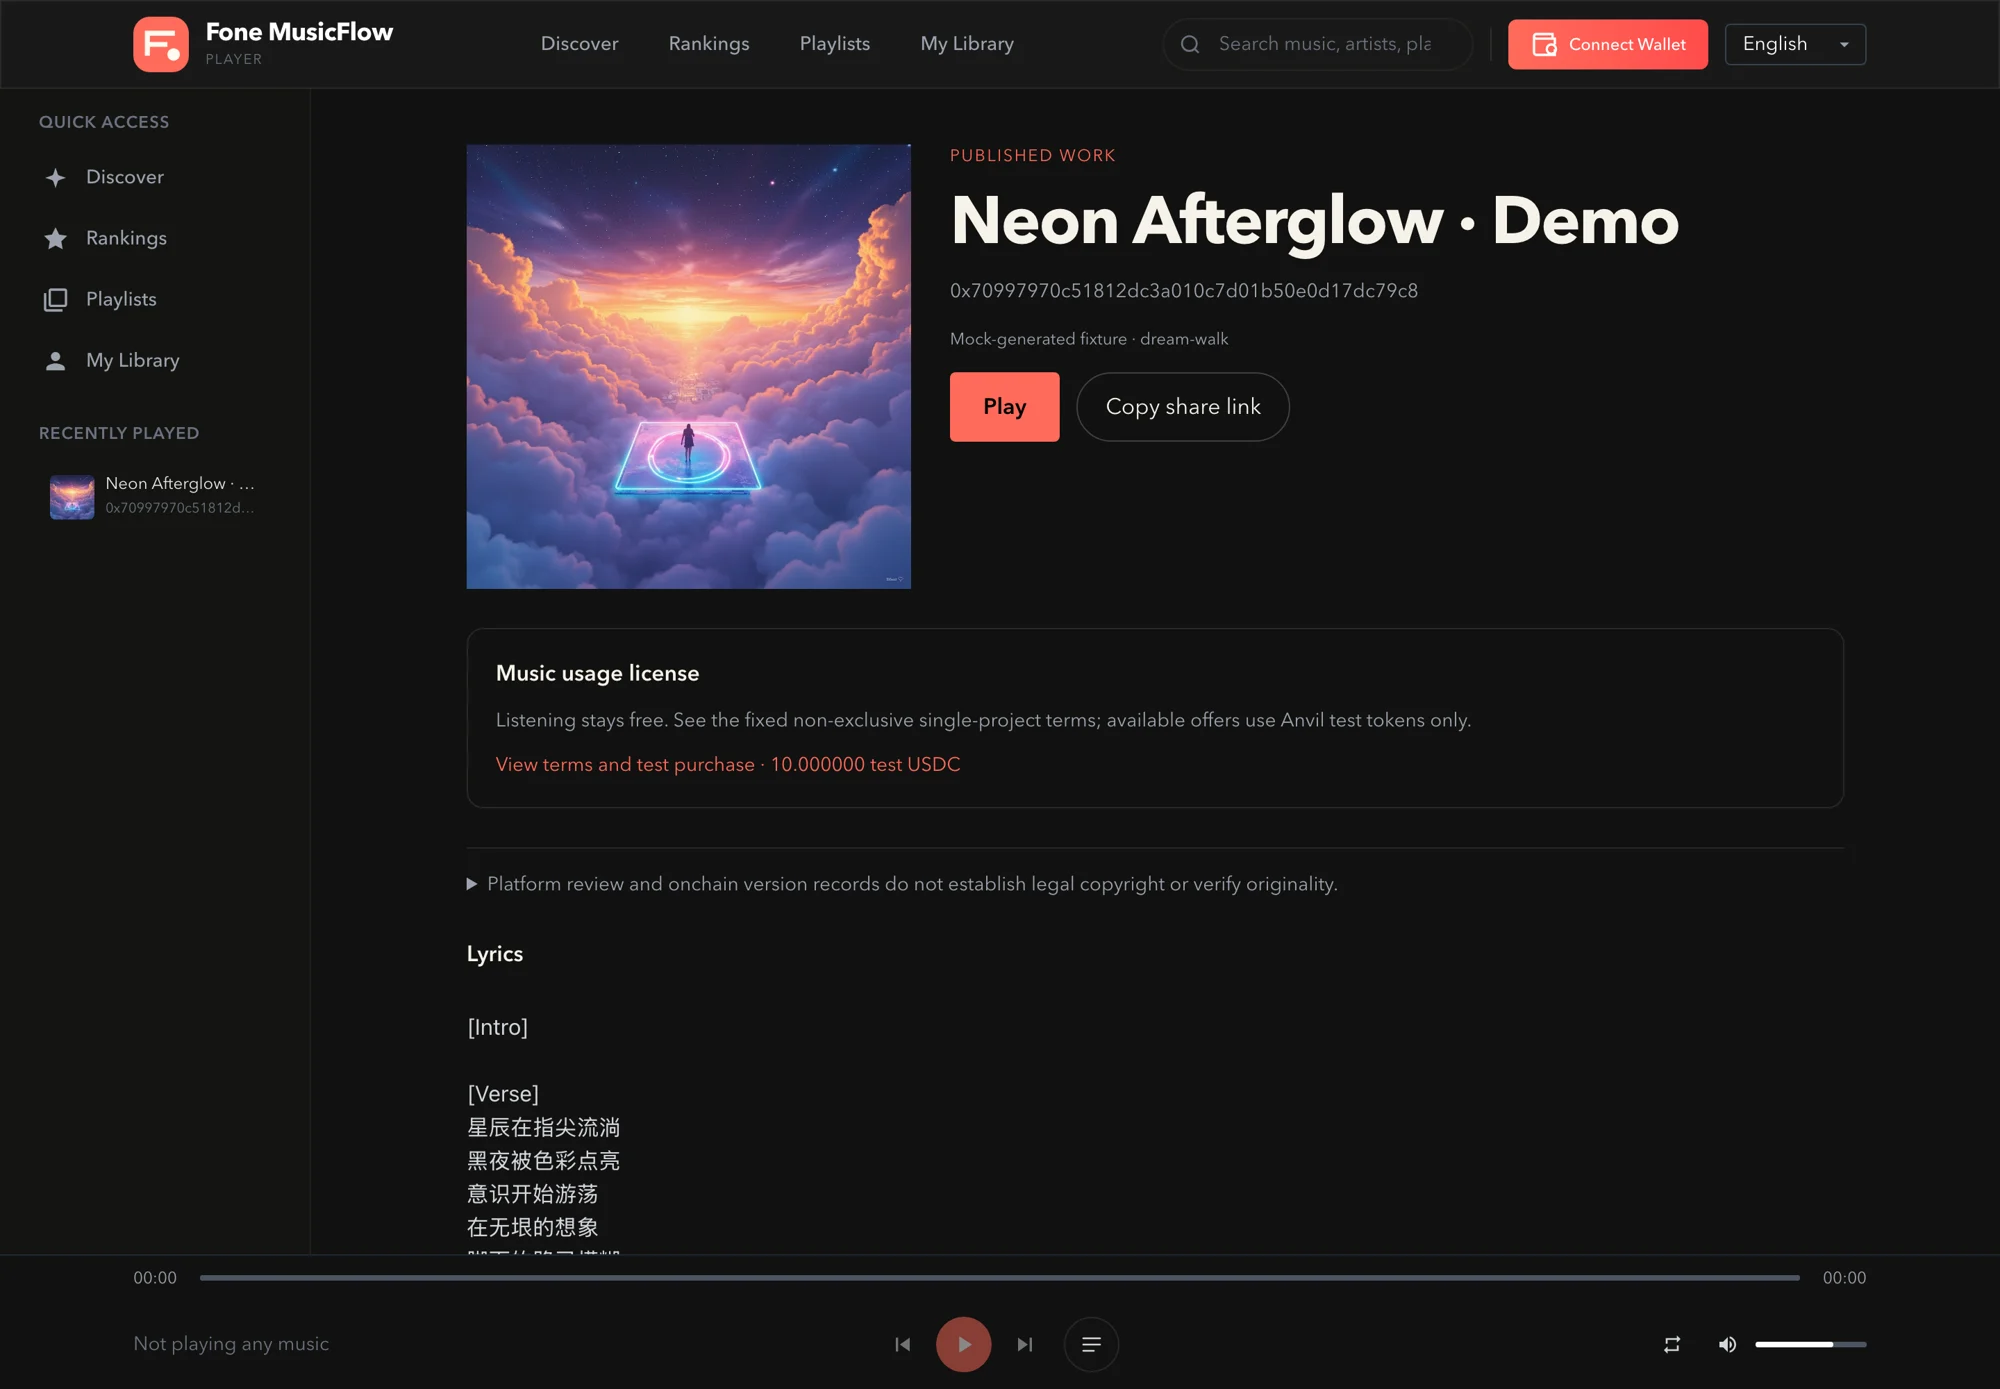2000x1389 pixels.
Task: Click the wallet address 0x70997970c518… text
Action: [1184, 291]
